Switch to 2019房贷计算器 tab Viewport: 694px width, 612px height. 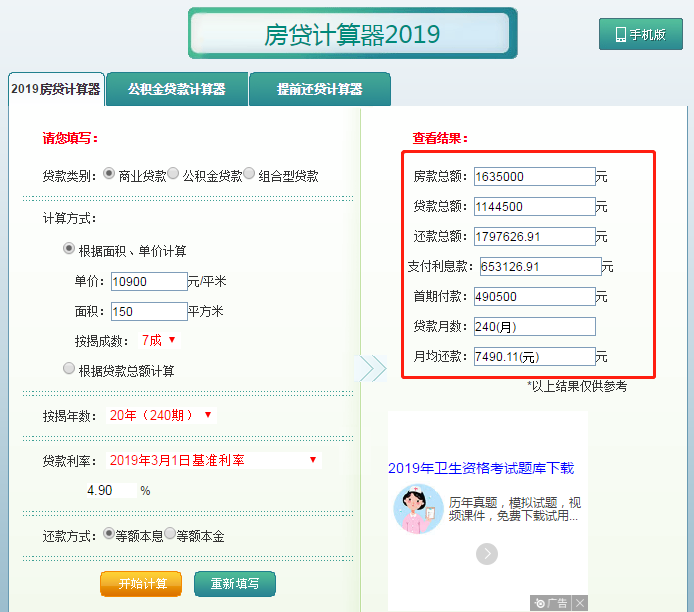pyautogui.click(x=56, y=89)
